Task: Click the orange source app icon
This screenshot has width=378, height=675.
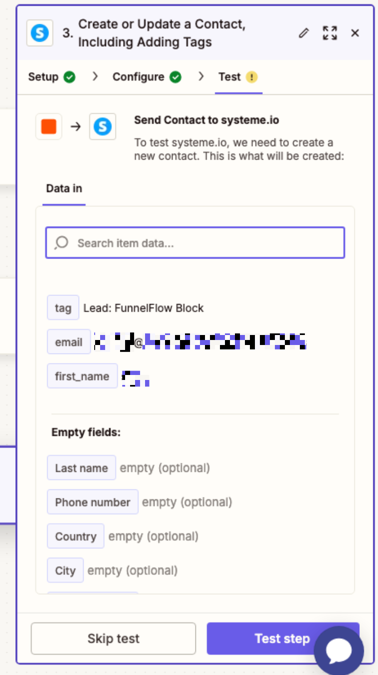Action: tap(49, 127)
